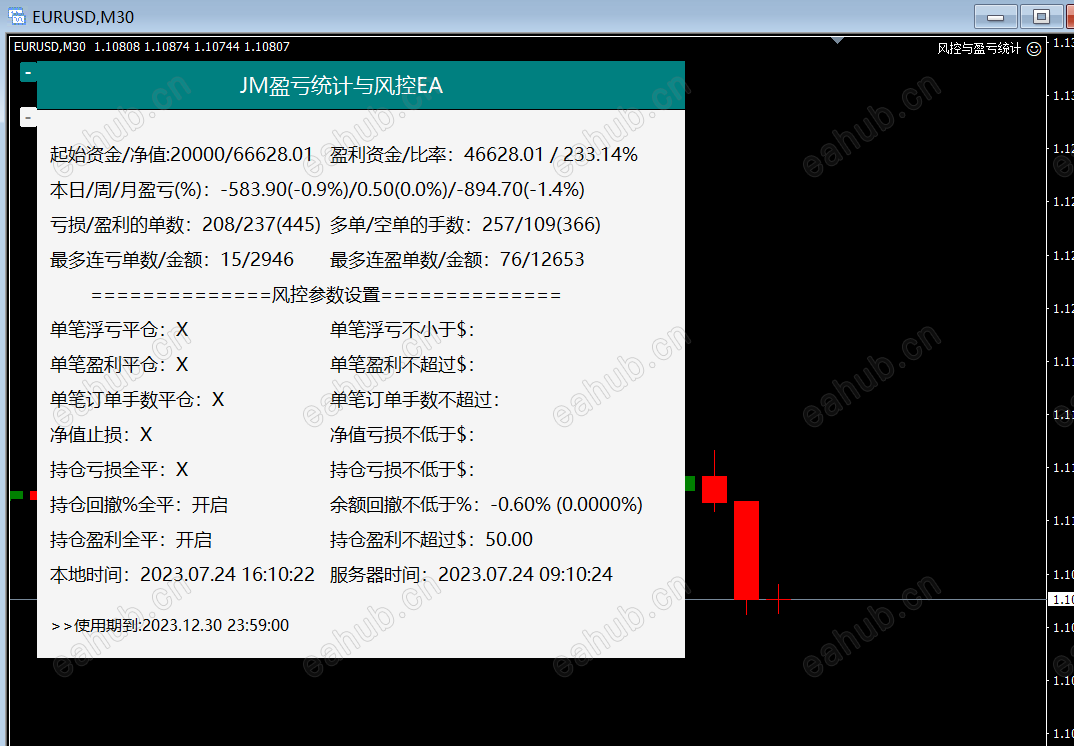The width and height of the screenshot is (1074, 746).
Task: Click the JM盈亏统计与风控EA panel title bar
Action: click(361, 86)
